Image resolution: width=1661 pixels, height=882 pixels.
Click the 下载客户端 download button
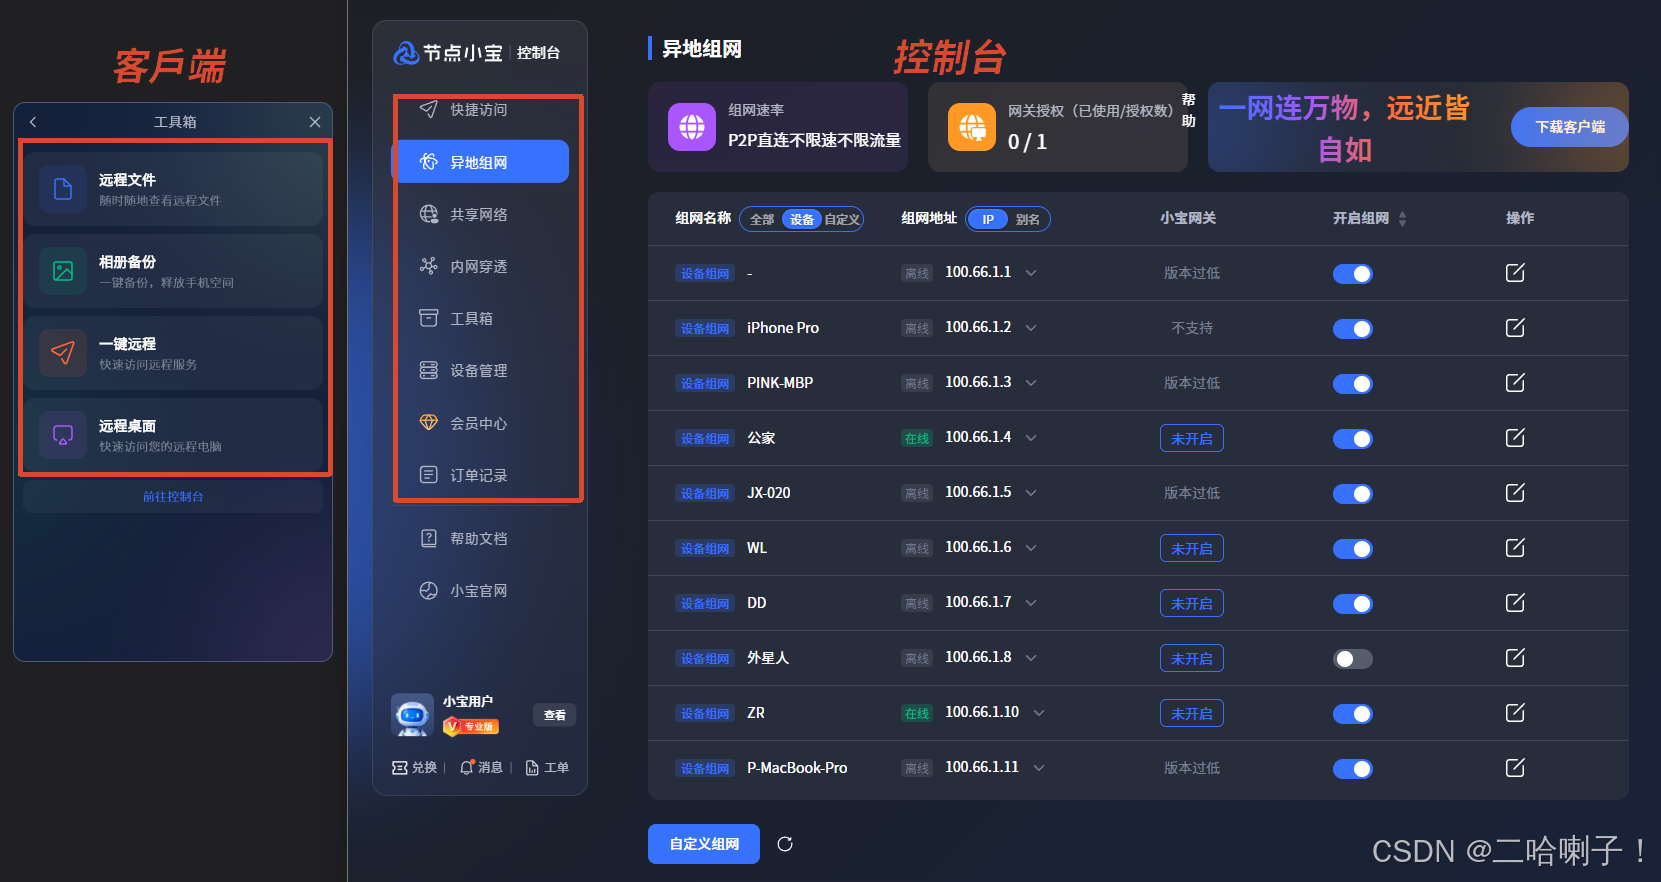tap(1570, 127)
